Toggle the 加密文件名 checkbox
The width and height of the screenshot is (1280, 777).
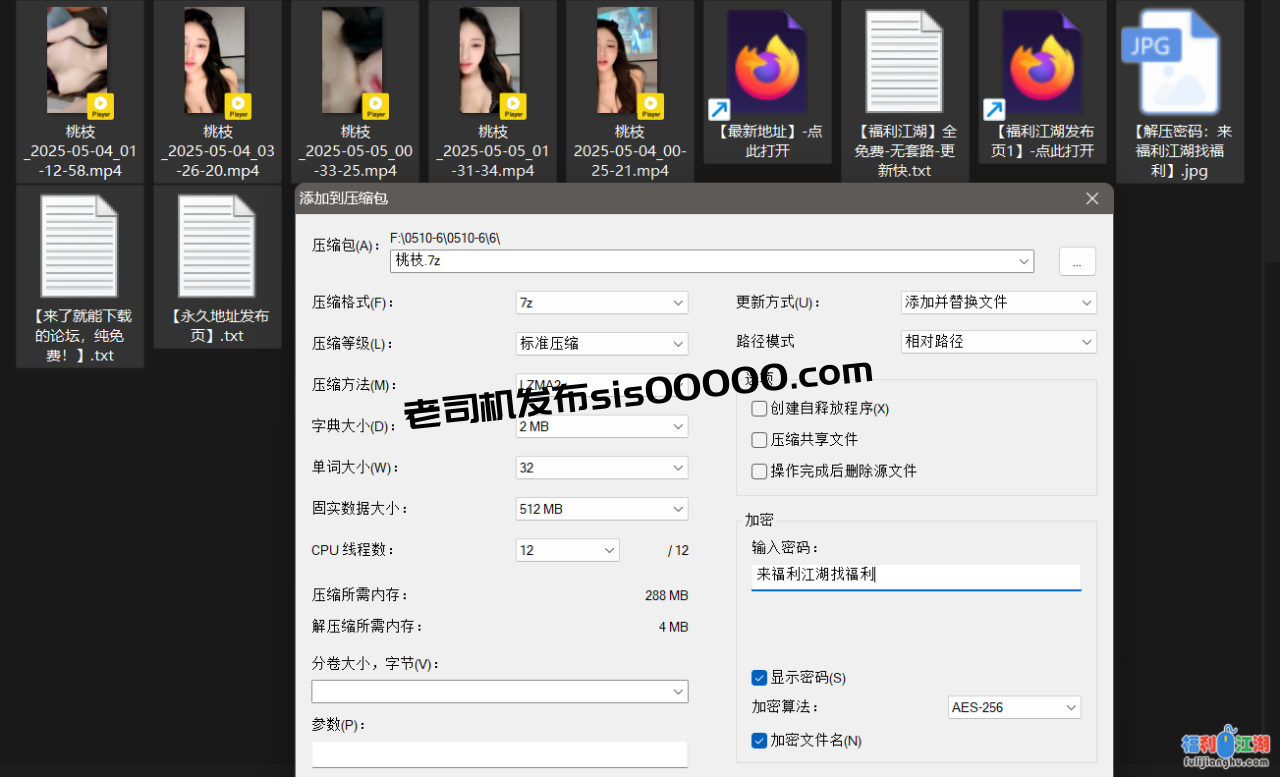759,740
